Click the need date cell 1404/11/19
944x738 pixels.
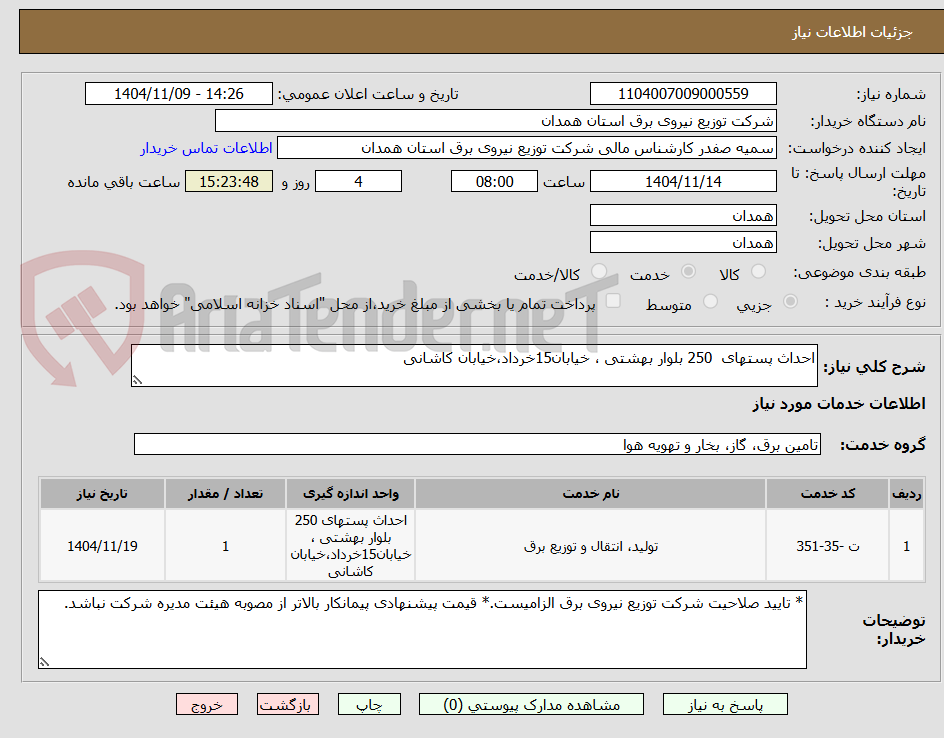click(x=102, y=546)
